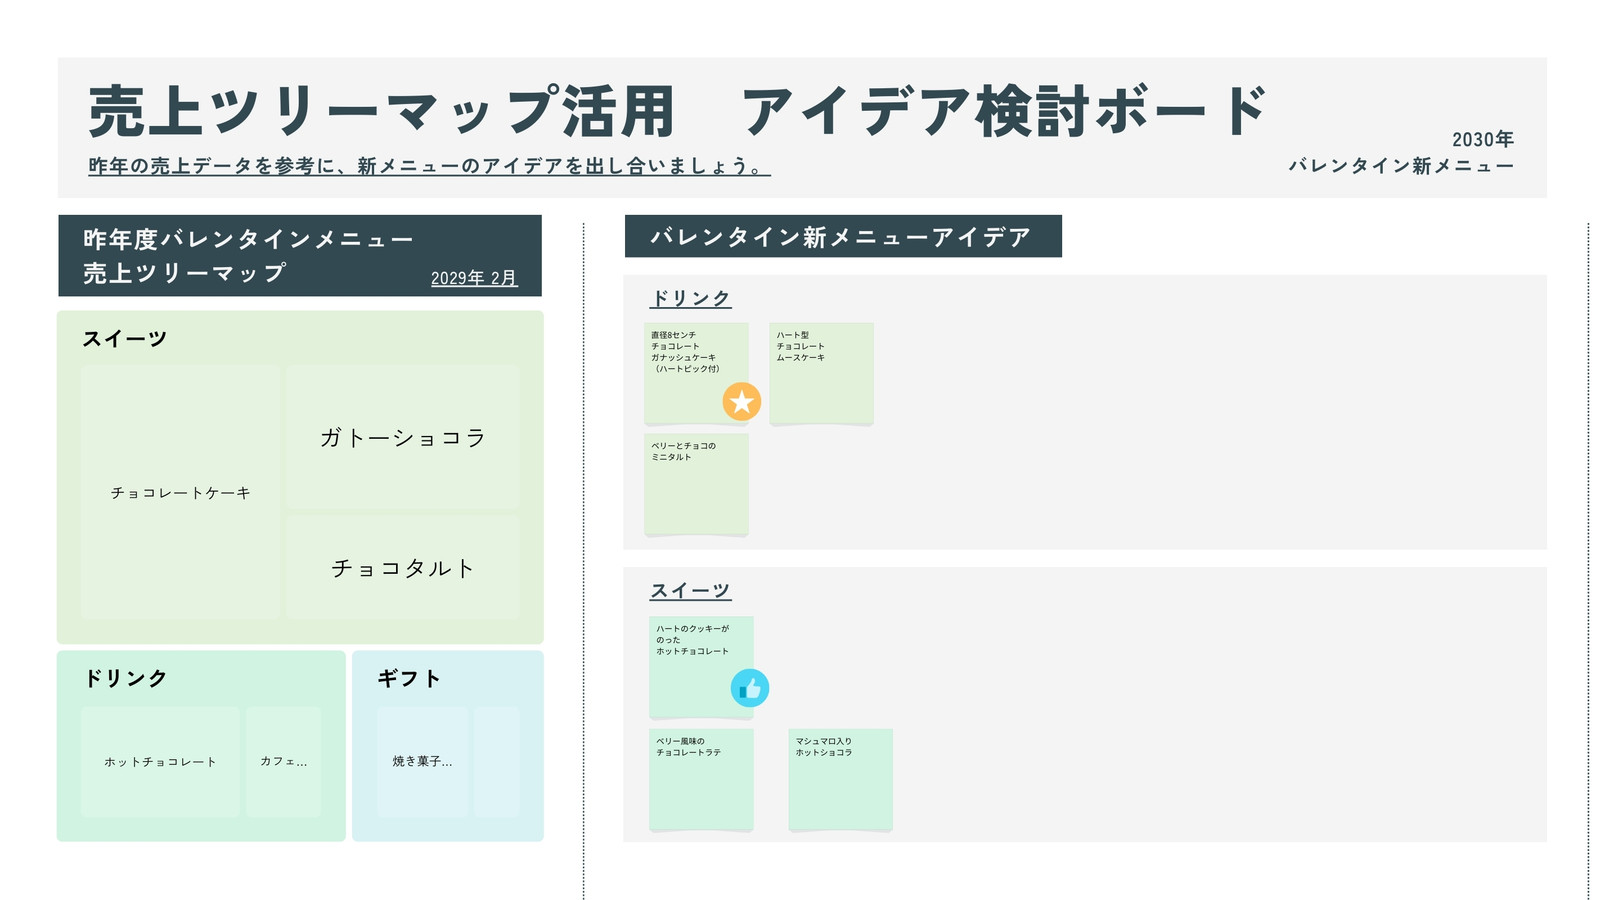Select the ベリー風味のチョコレートラテ sticky note

[701, 779]
